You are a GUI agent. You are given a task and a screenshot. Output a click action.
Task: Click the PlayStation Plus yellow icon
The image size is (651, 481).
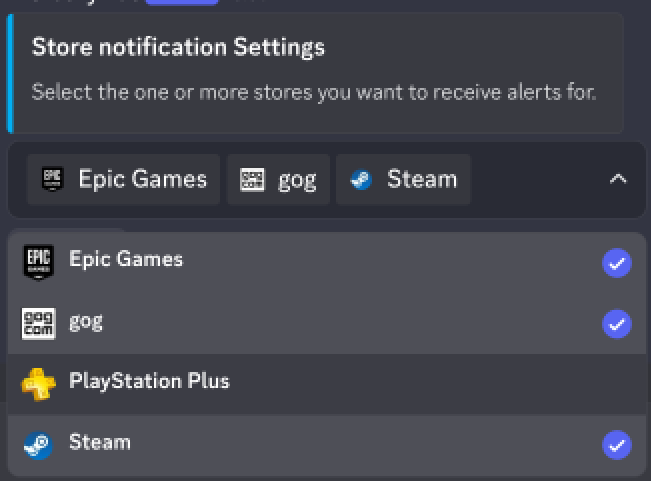coord(38,384)
